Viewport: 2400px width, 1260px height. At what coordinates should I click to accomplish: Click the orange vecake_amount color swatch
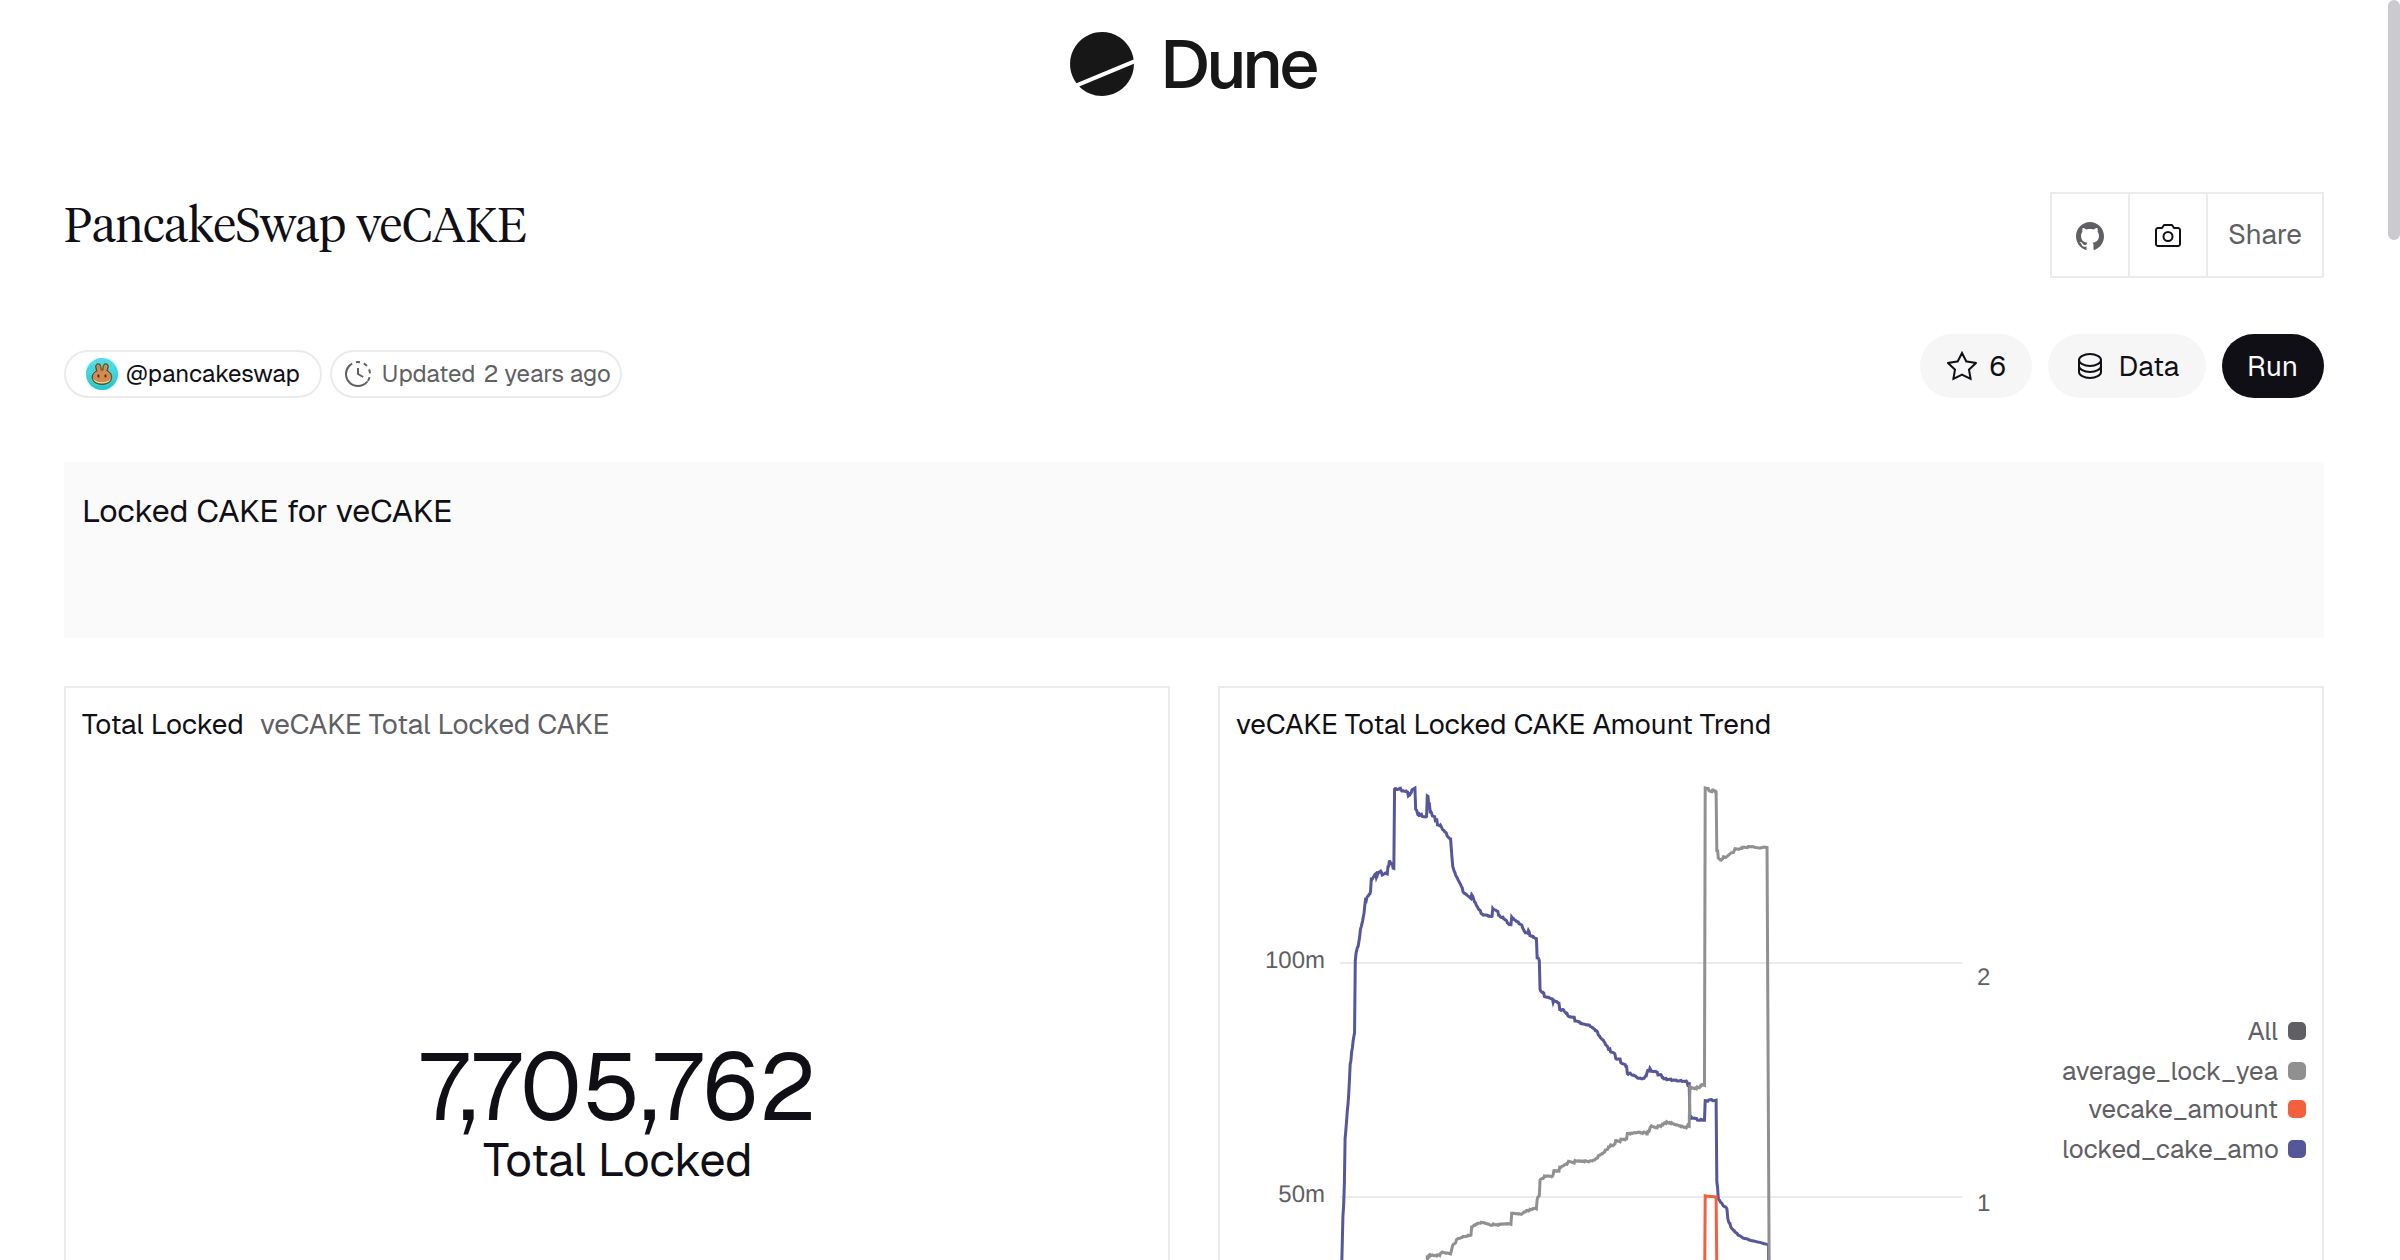coord(2297,1109)
